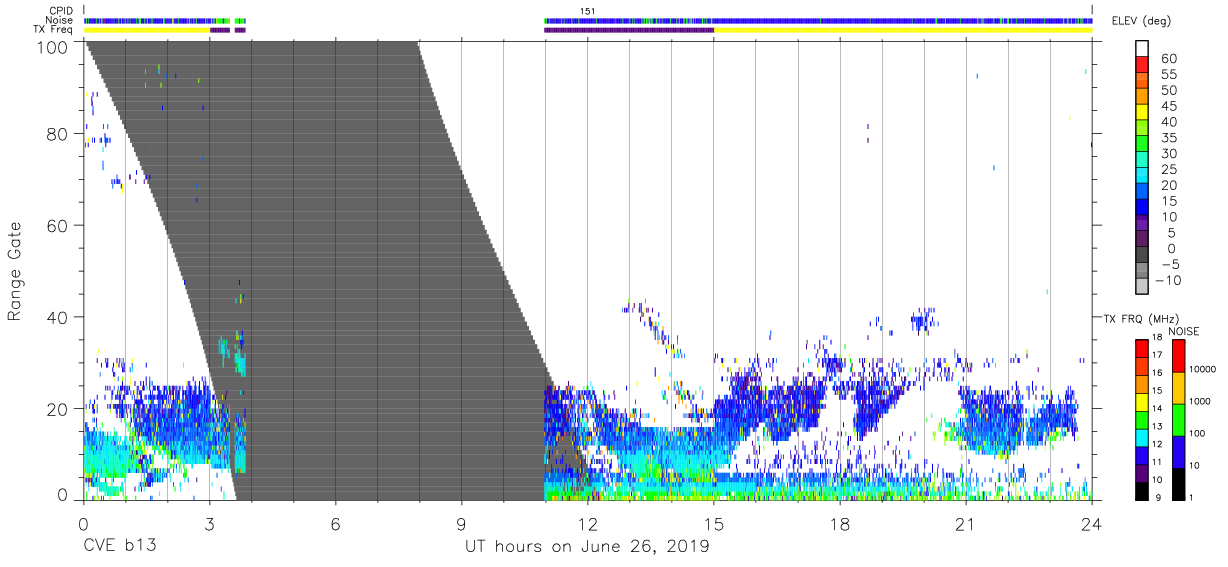The image size is (1228, 567).
Task: Click the '3' hour tick on time axis
Action: pyautogui.click(x=209, y=523)
